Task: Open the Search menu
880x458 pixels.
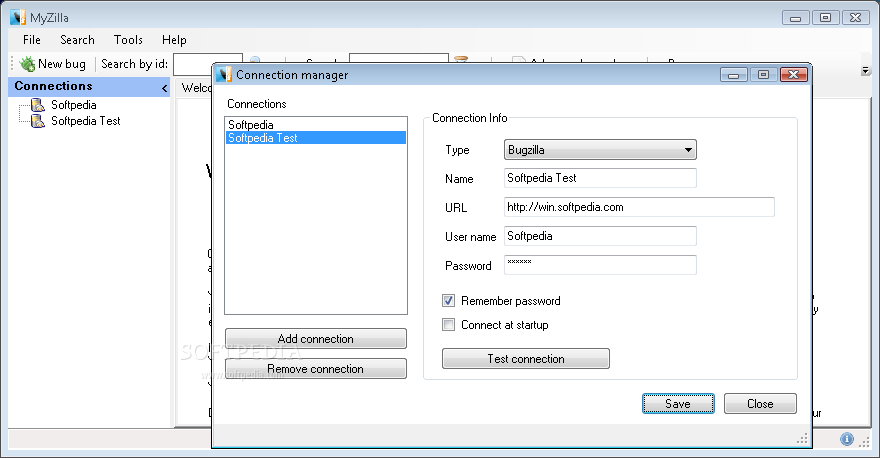Action: (x=77, y=40)
